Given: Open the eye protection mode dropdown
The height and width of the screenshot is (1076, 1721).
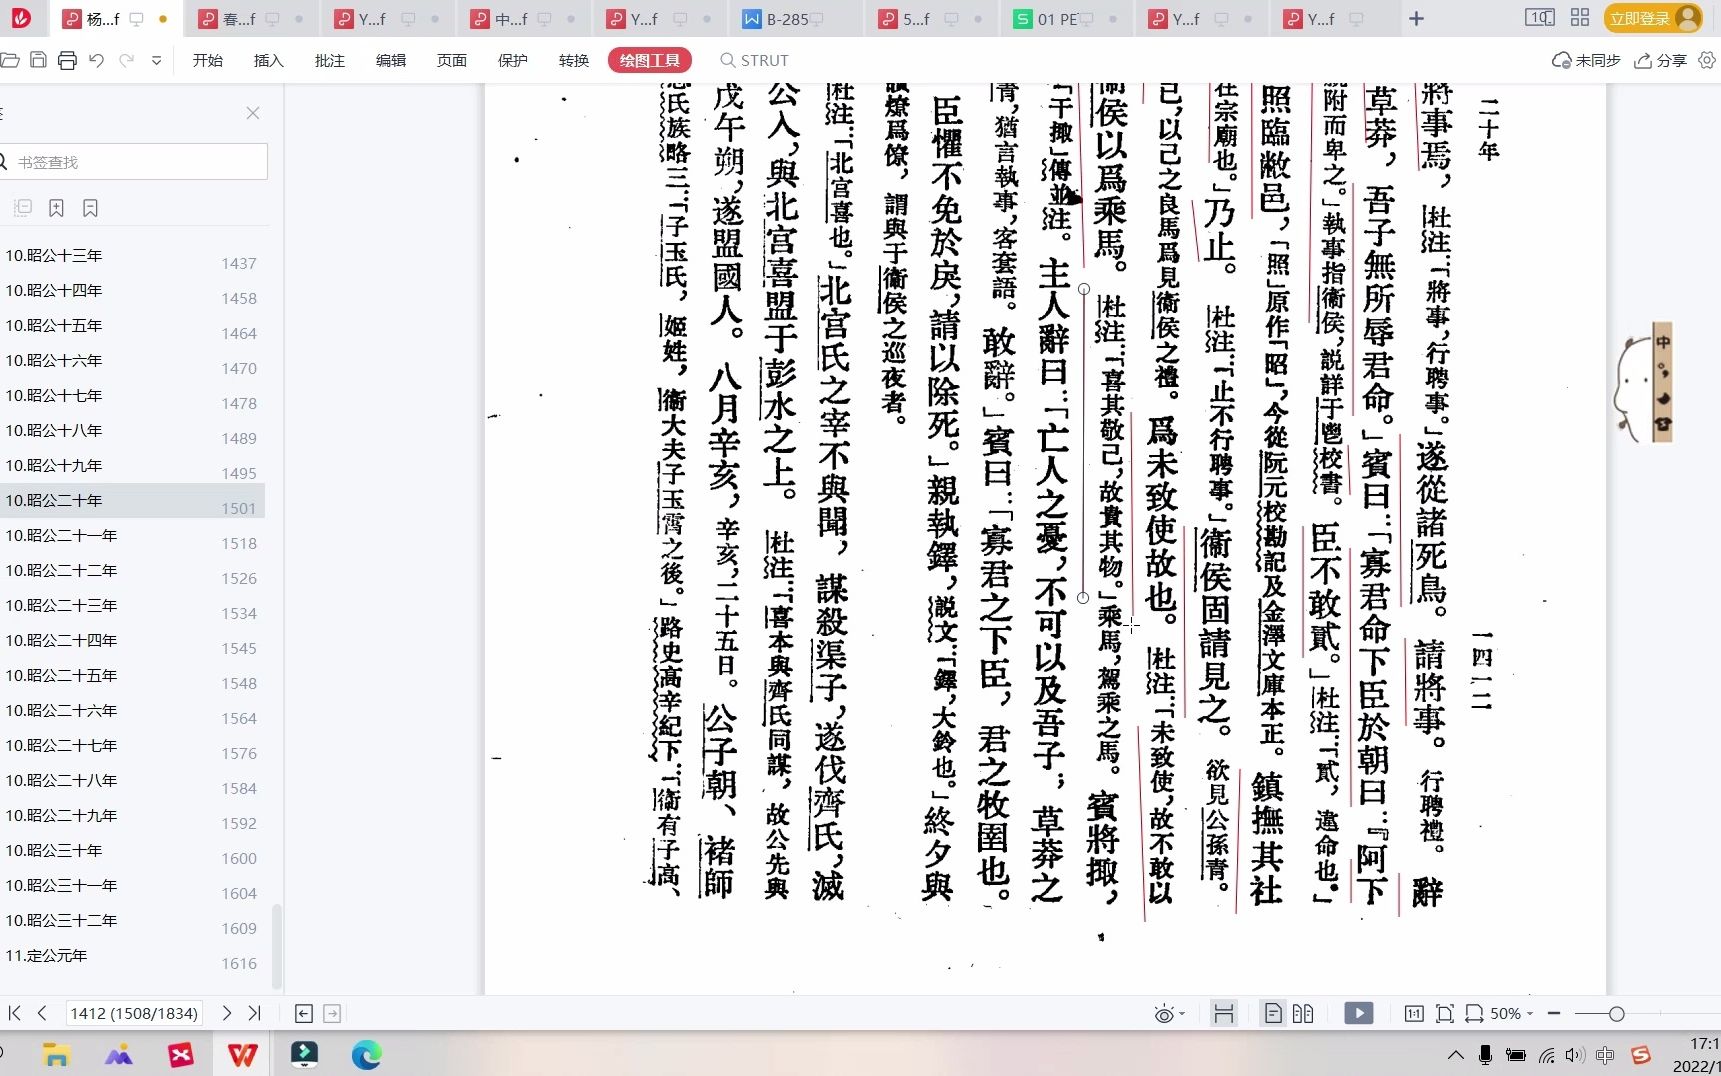Looking at the screenshot, I should (1169, 1014).
